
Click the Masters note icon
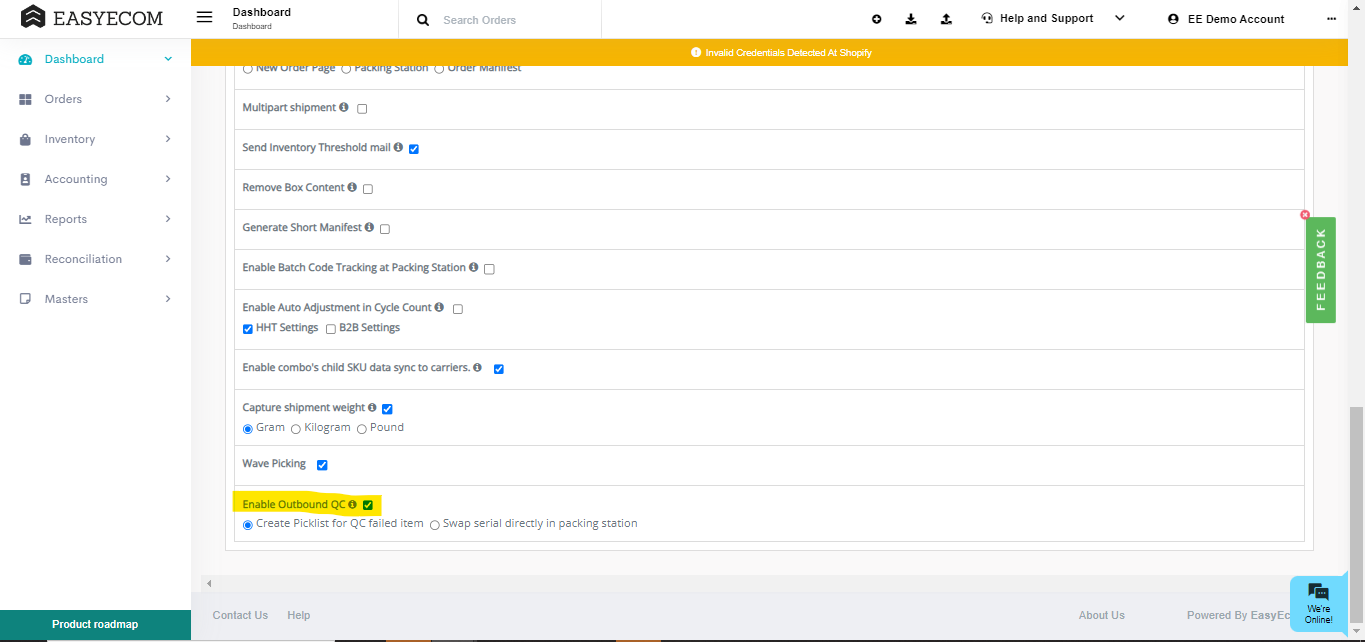point(26,299)
